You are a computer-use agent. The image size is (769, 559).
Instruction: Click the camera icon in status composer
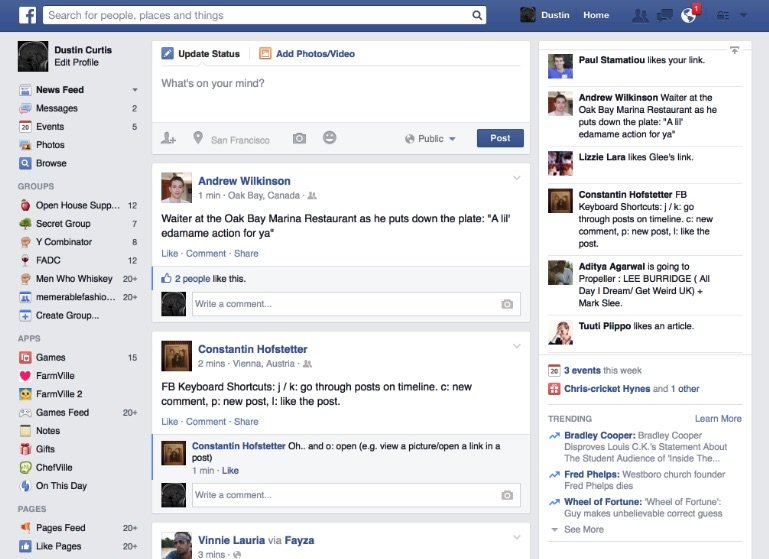(x=299, y=139)
